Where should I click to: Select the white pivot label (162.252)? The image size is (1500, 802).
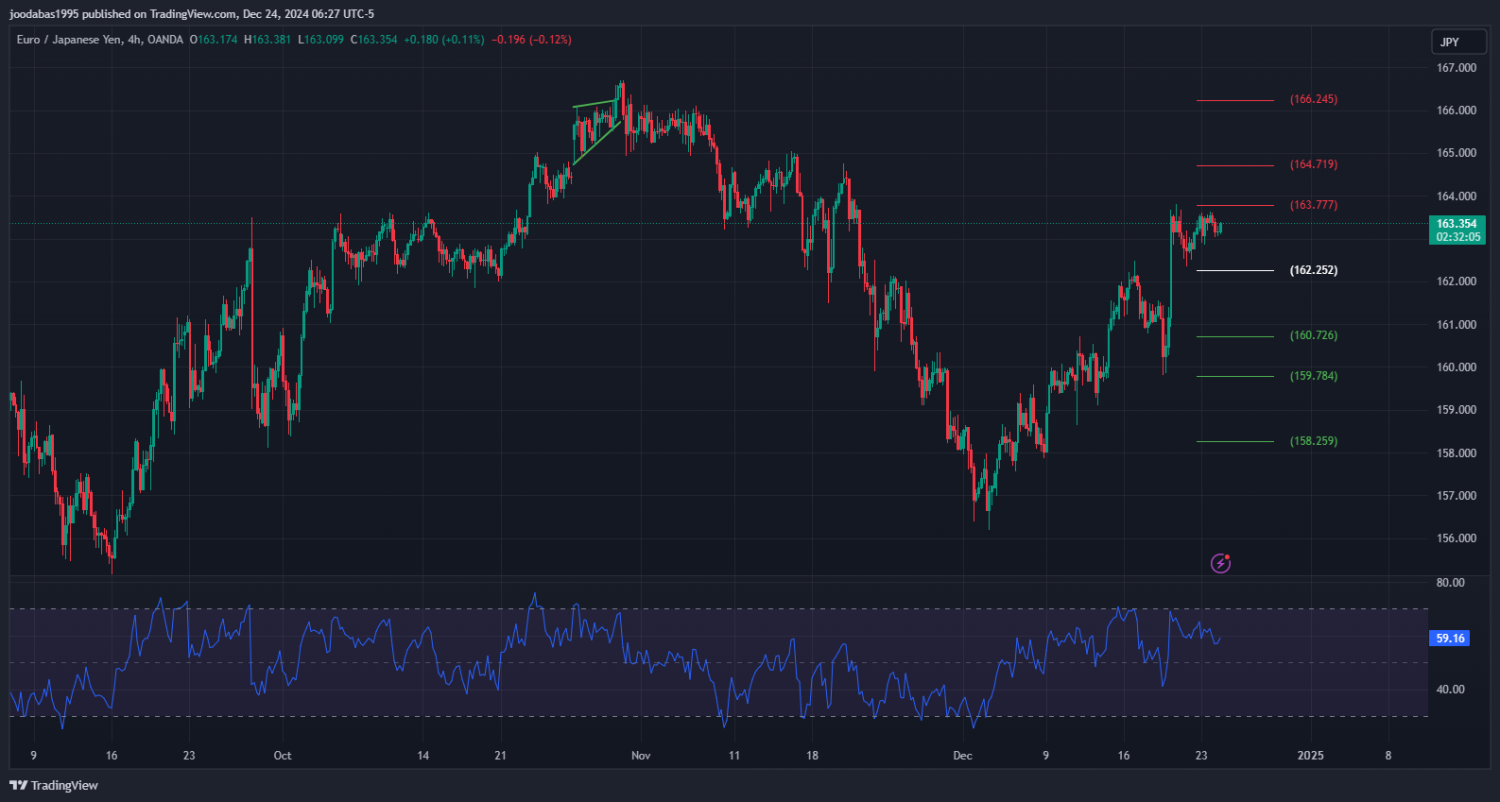pos(1313,270)
